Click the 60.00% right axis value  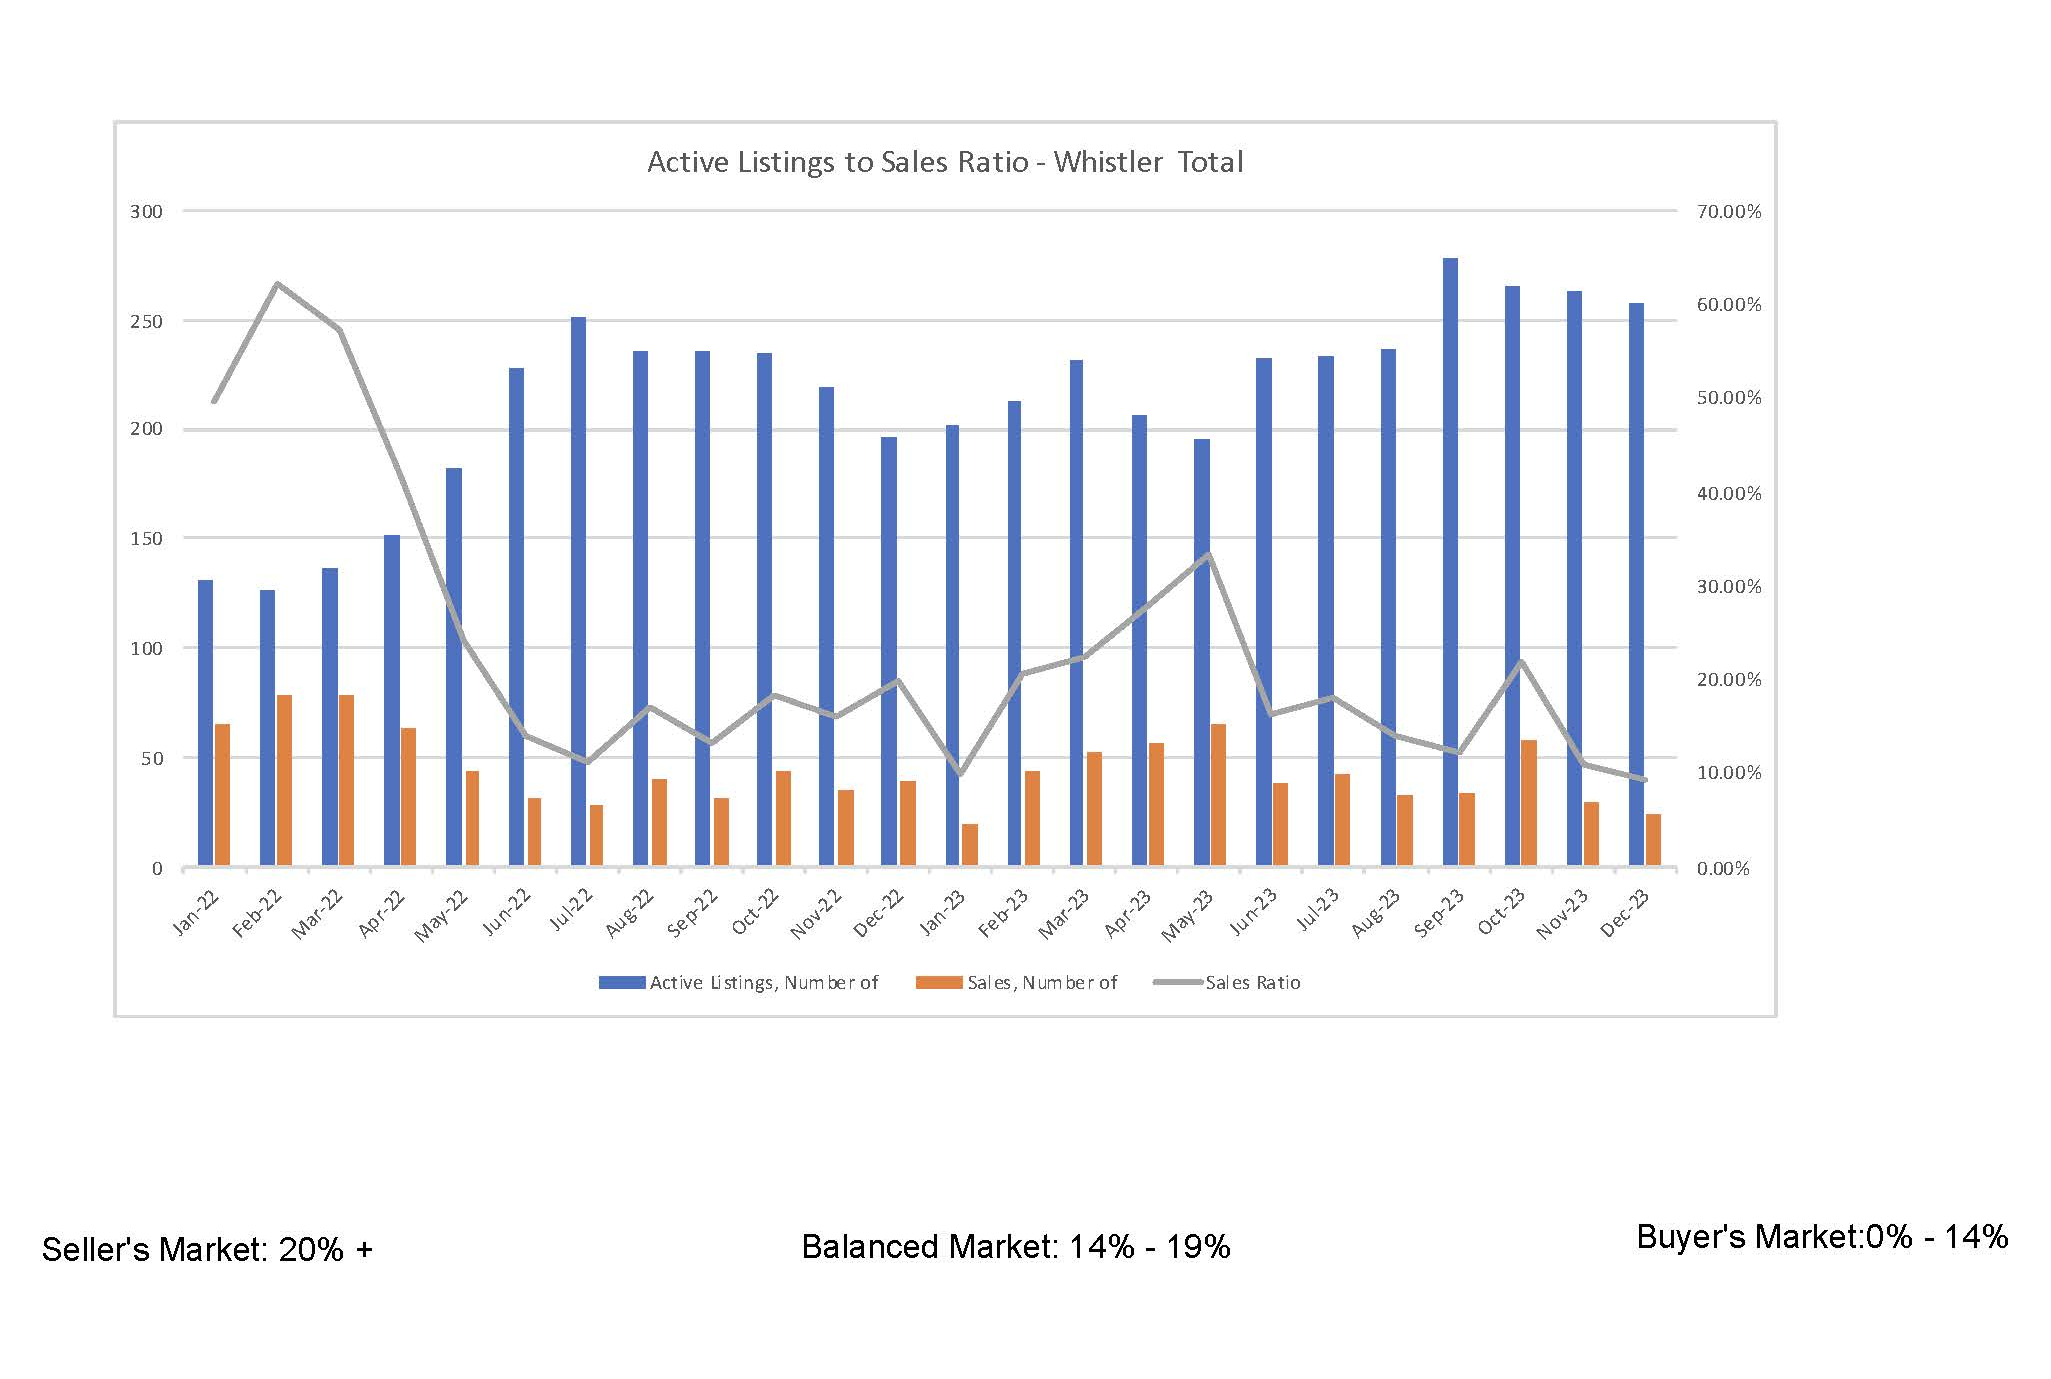point(1729,304)
